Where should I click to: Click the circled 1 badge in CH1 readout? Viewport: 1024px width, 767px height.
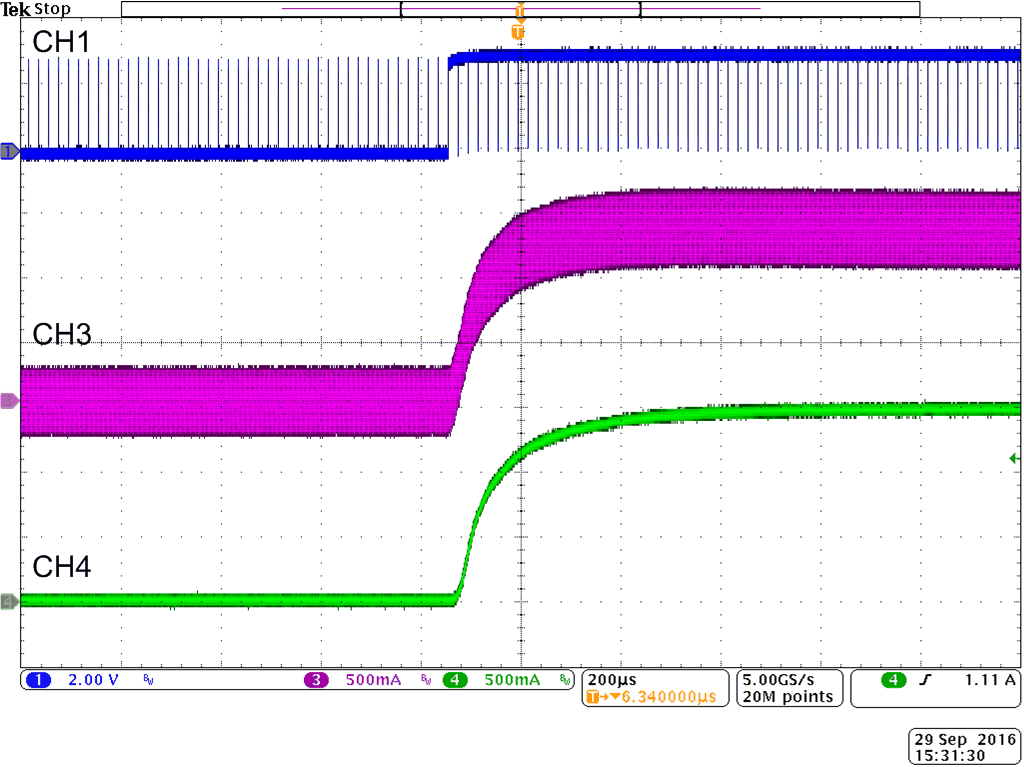point(38,680)
